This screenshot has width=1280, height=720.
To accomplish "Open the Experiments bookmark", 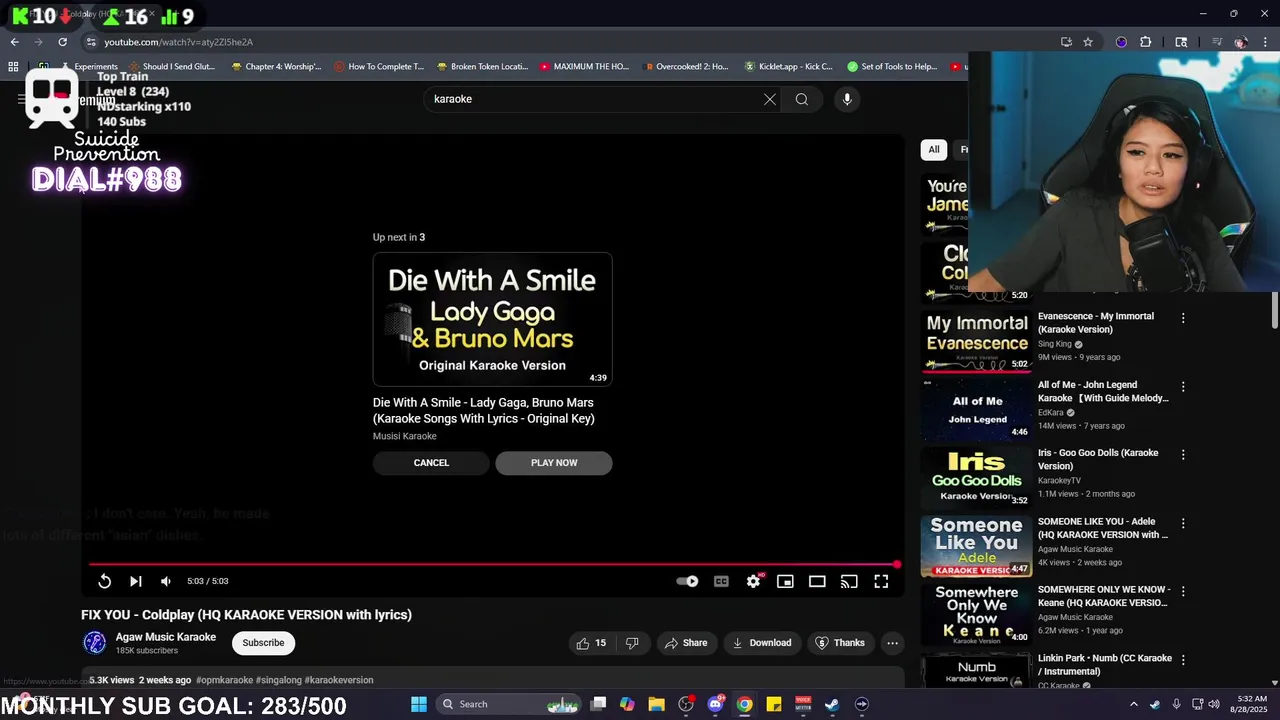I will pyautogui.click(x=89, y=67).
